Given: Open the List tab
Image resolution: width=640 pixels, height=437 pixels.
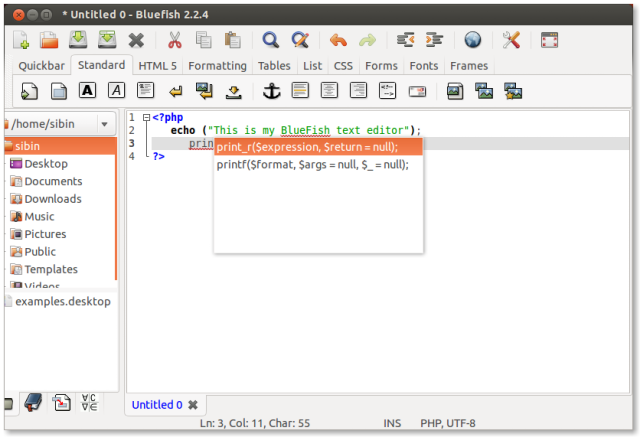Looking at the screenshot, I should 313,66.
